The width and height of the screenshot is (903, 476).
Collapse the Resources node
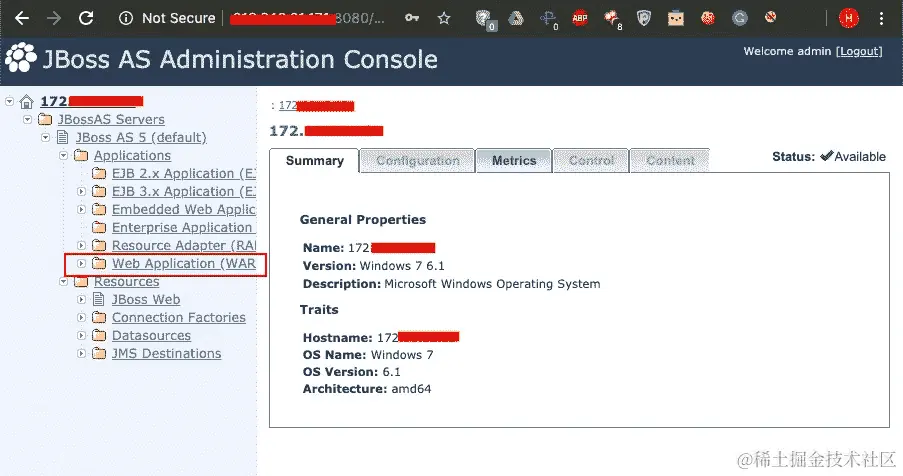tap(63, 281)
